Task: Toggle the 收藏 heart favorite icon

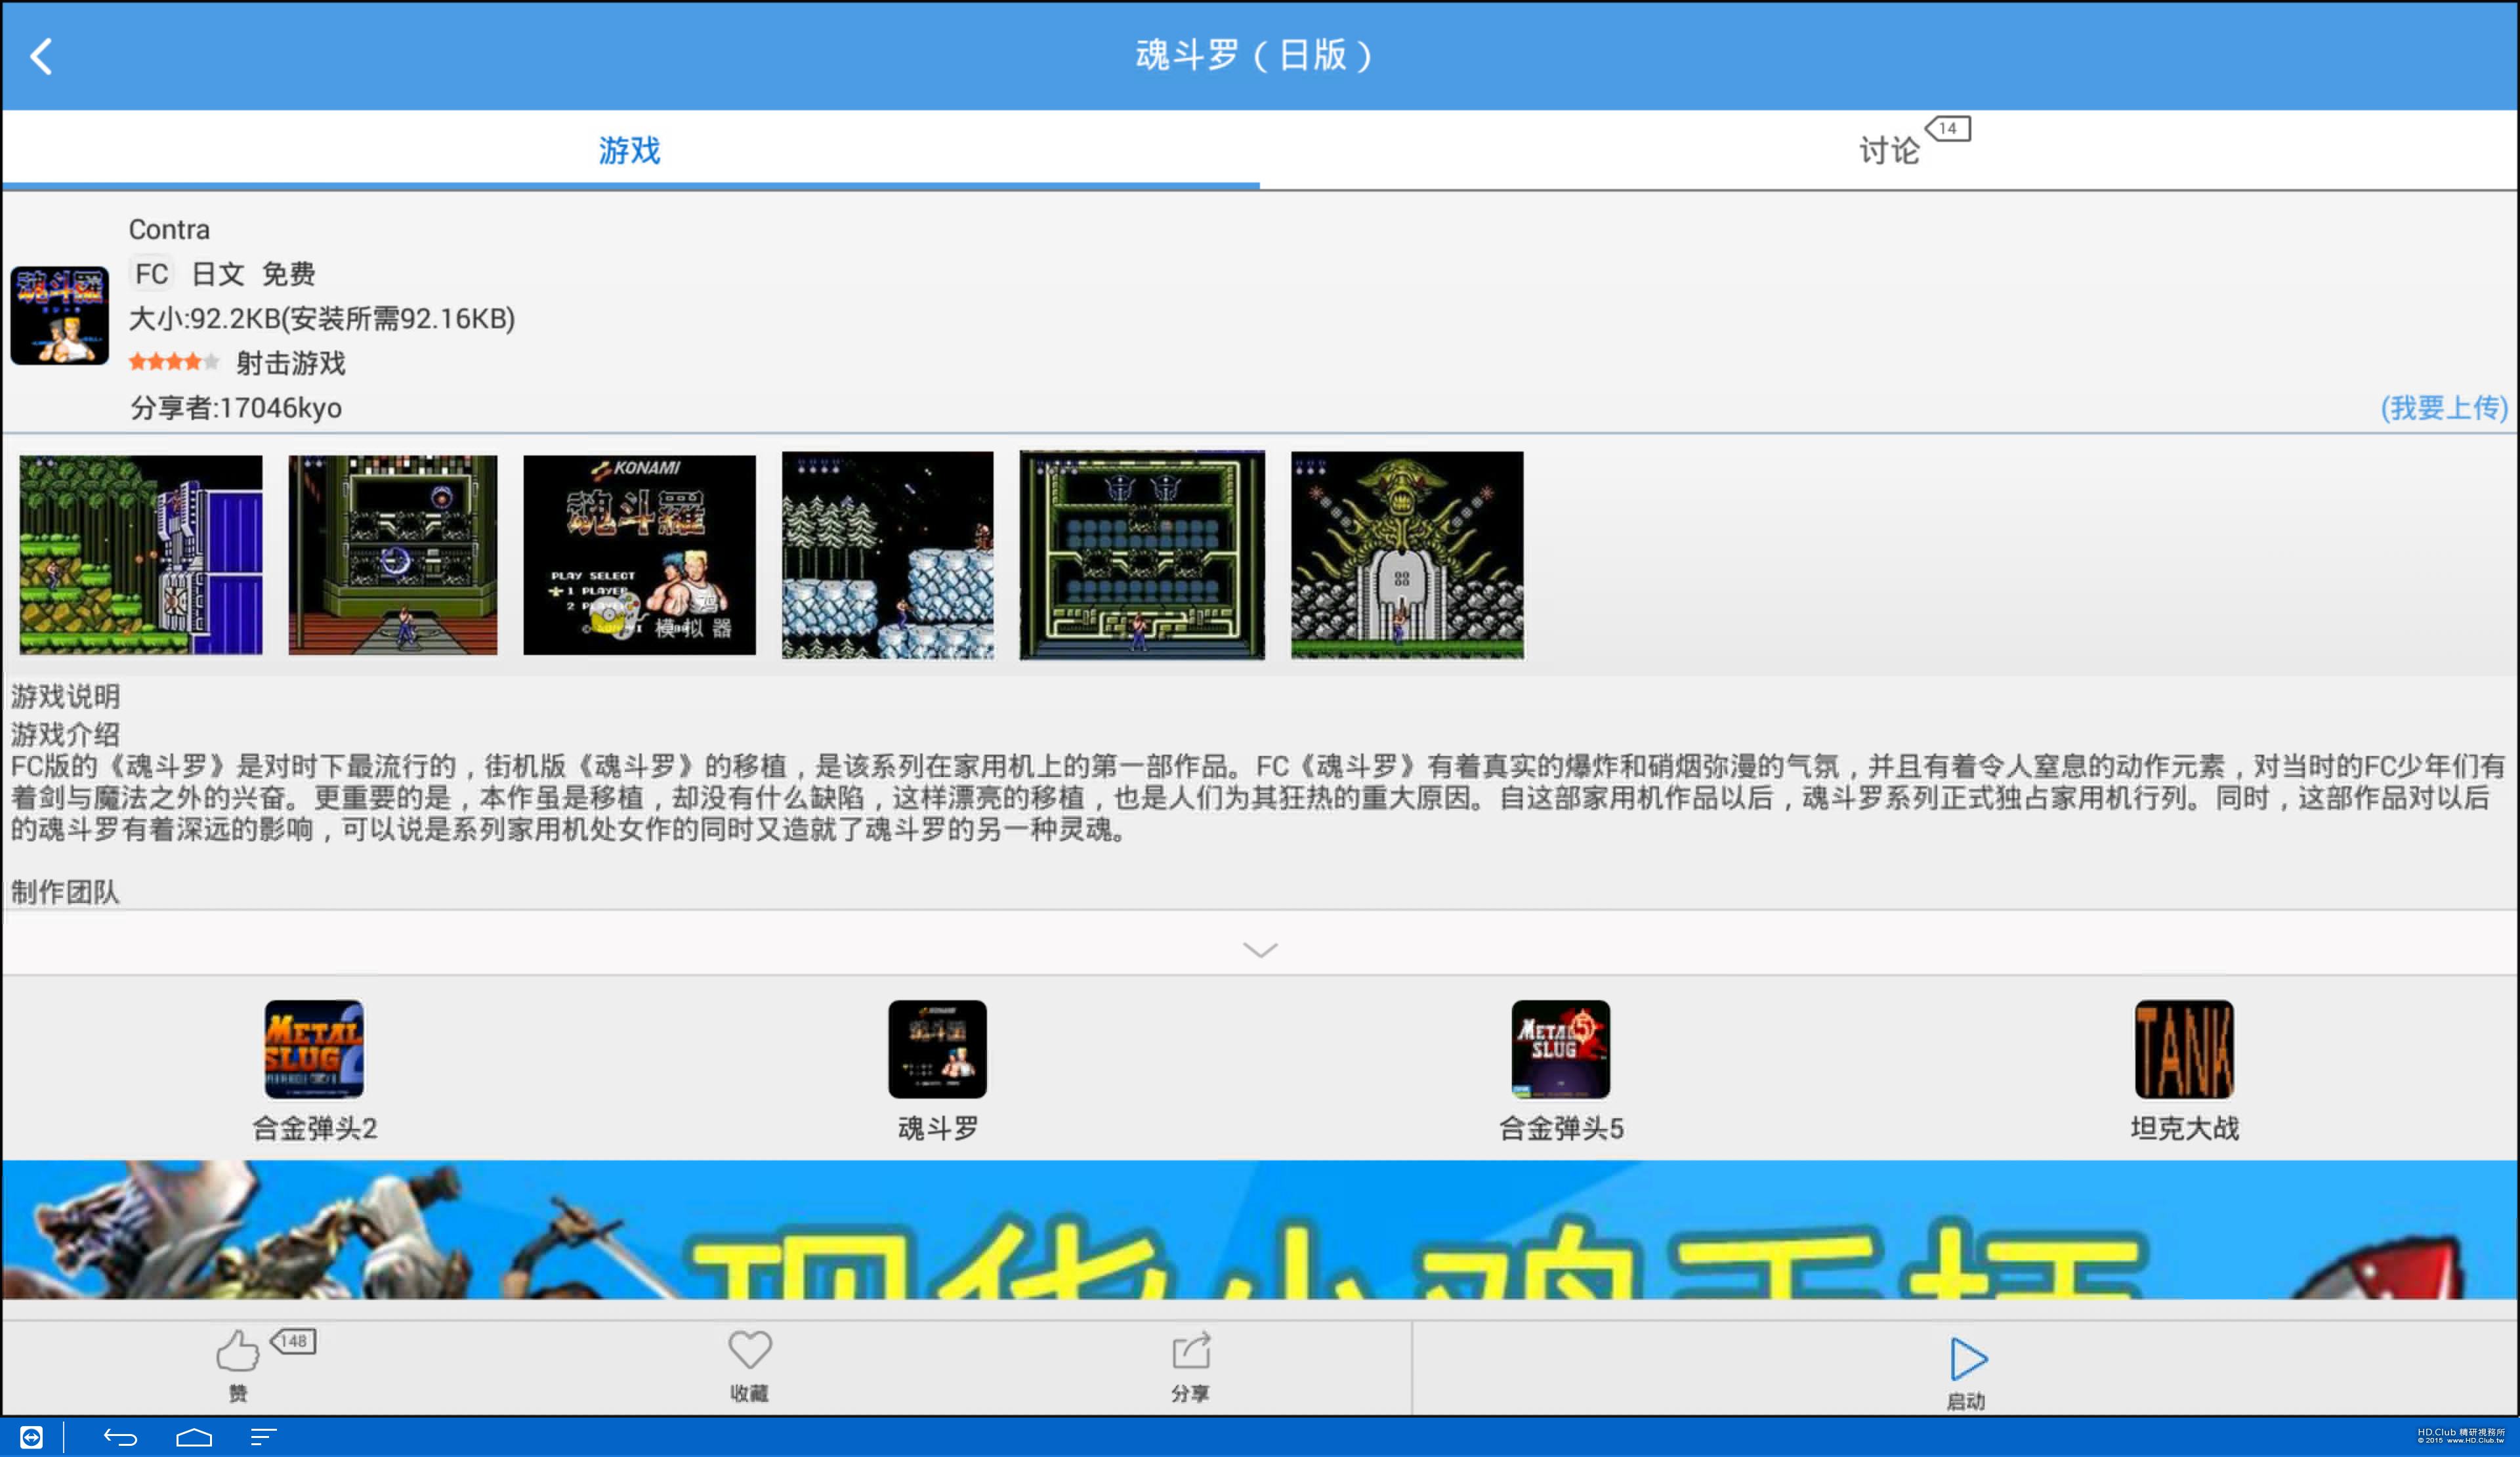Action: (749, 1351)
